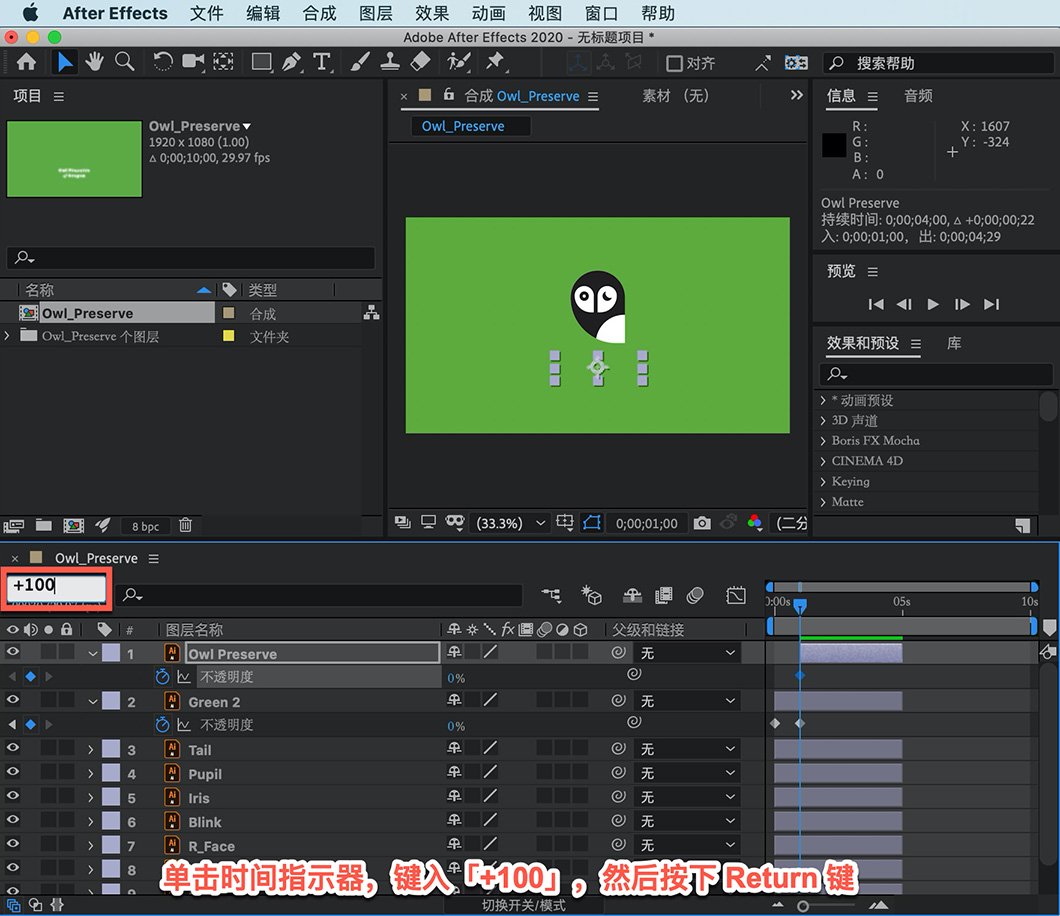The image size is (1060, 916).
Task: Open the magnification ratio (33.3%) dropdown
Action: (511, 523)
